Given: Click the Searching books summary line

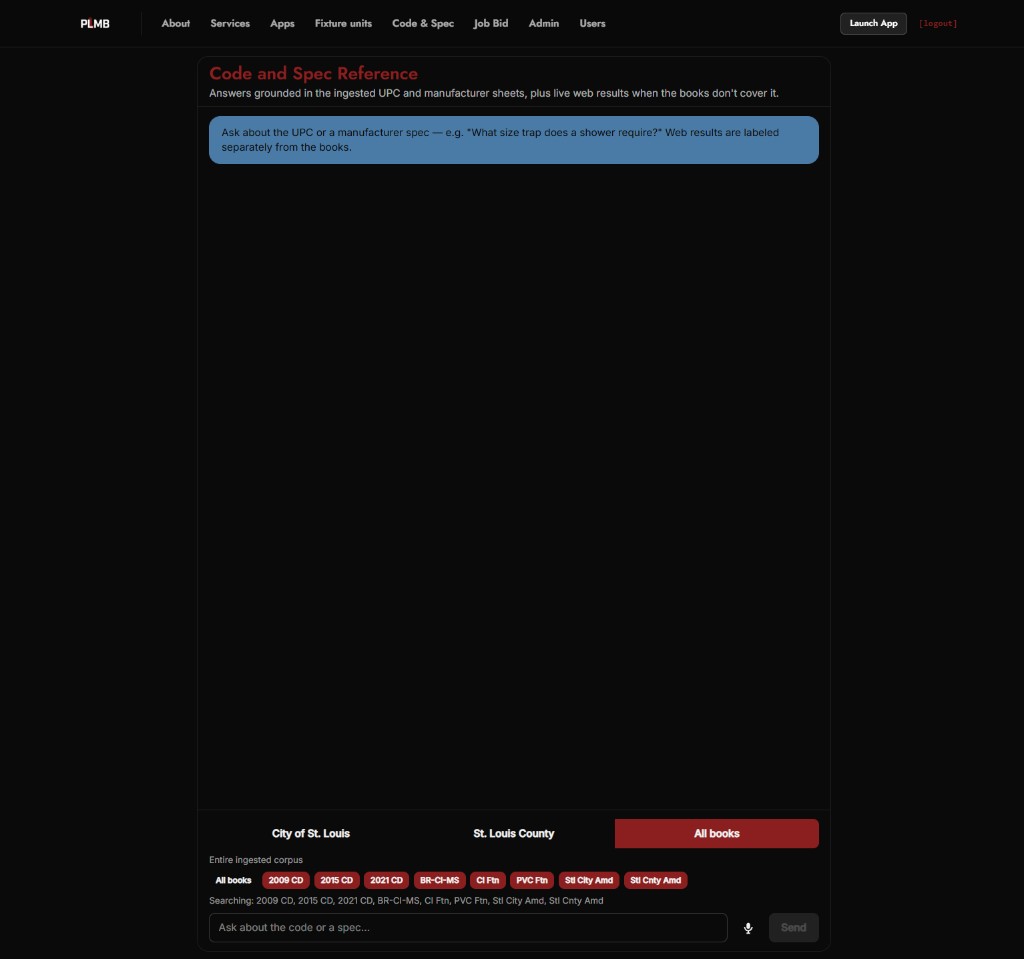Looking at the screenshot, I should (x=406, y=900).
